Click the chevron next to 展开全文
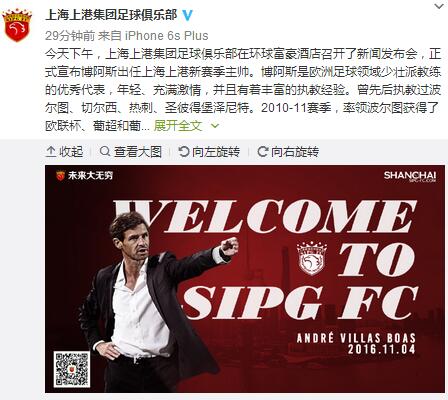 (x=215, y=126)
